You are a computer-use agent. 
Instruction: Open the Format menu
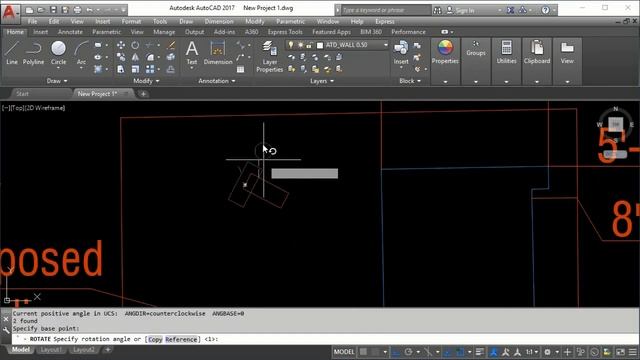(x=131, y=21)
